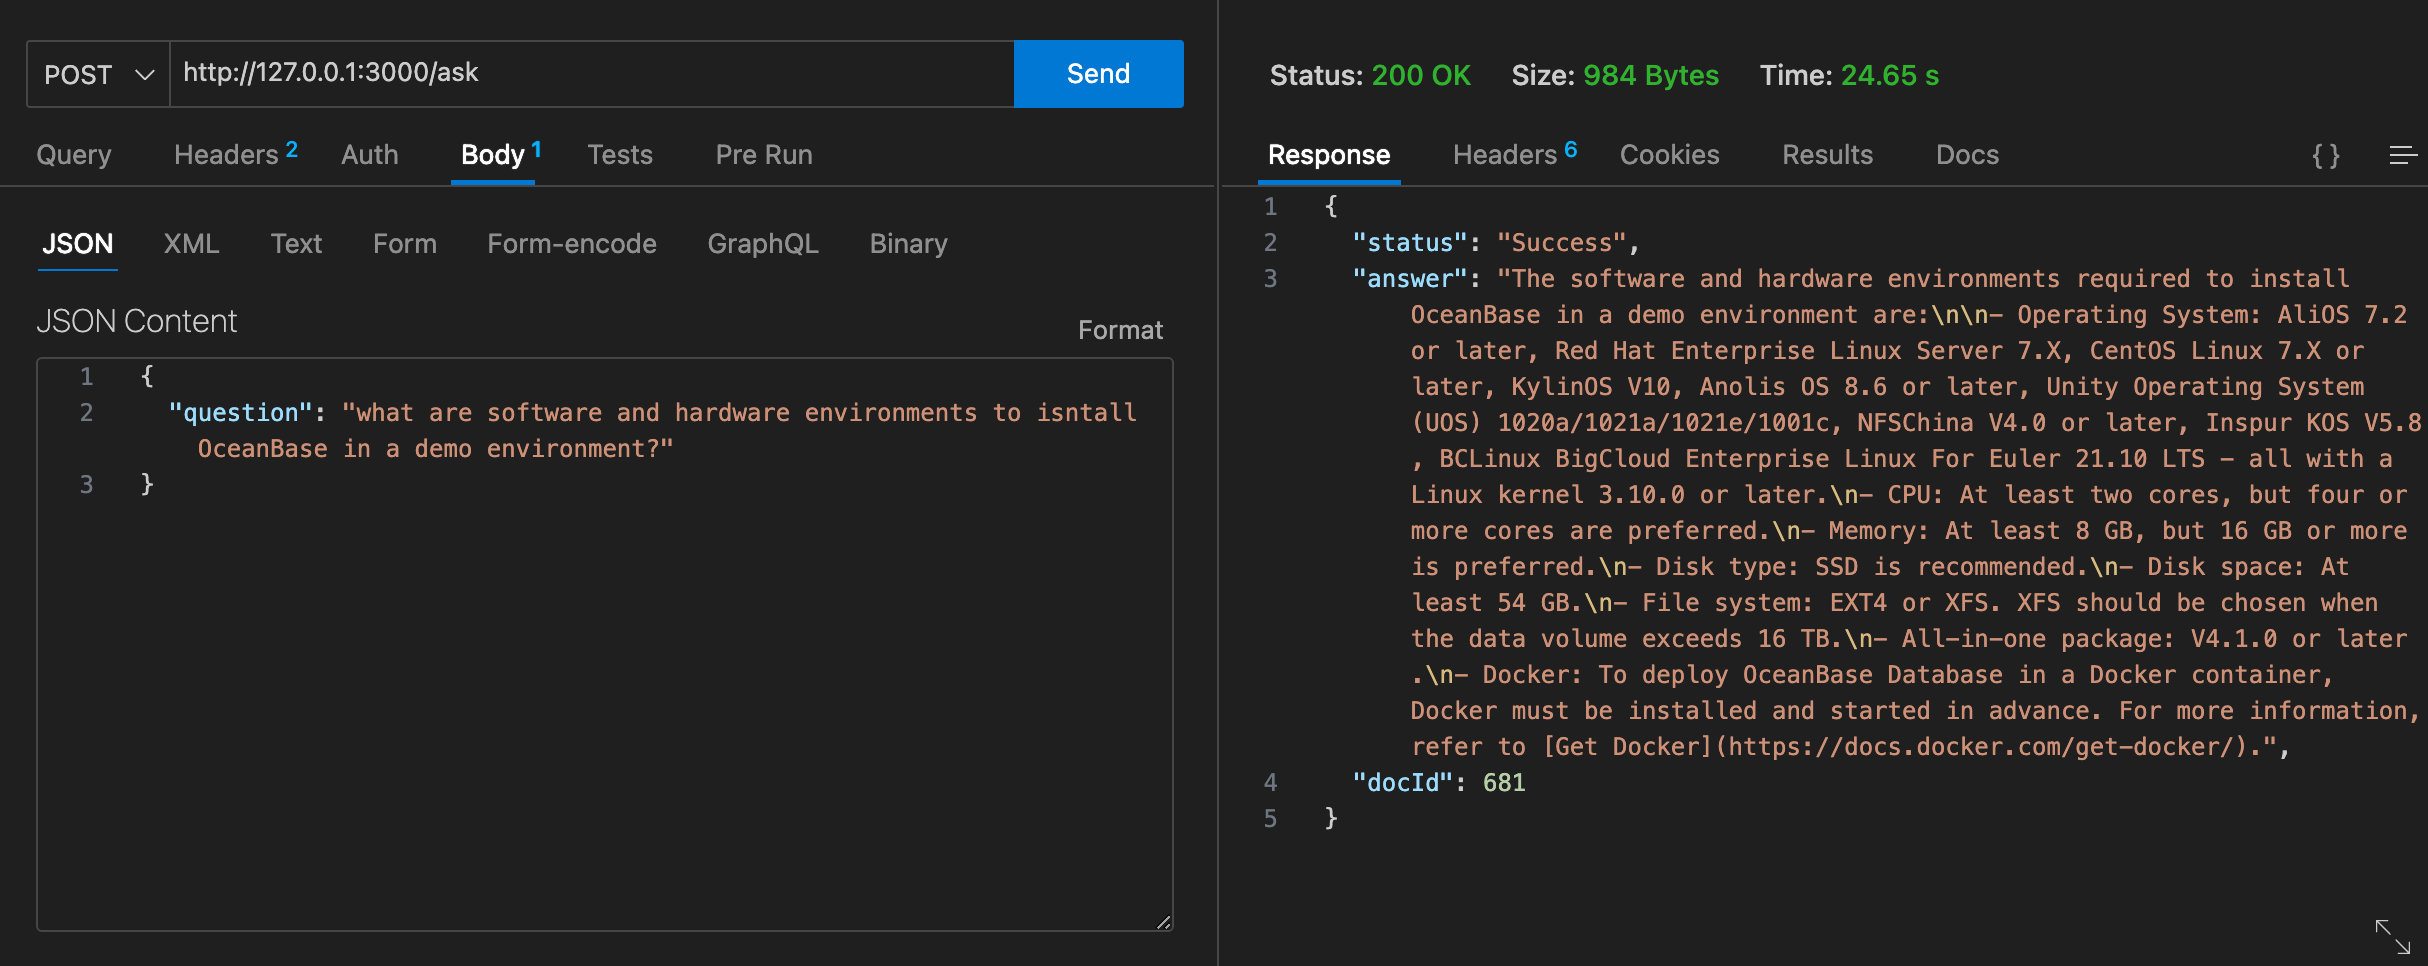Go to the Pre Run tab
Viewport: 2428px width, 966px height.
pos(763,155)
